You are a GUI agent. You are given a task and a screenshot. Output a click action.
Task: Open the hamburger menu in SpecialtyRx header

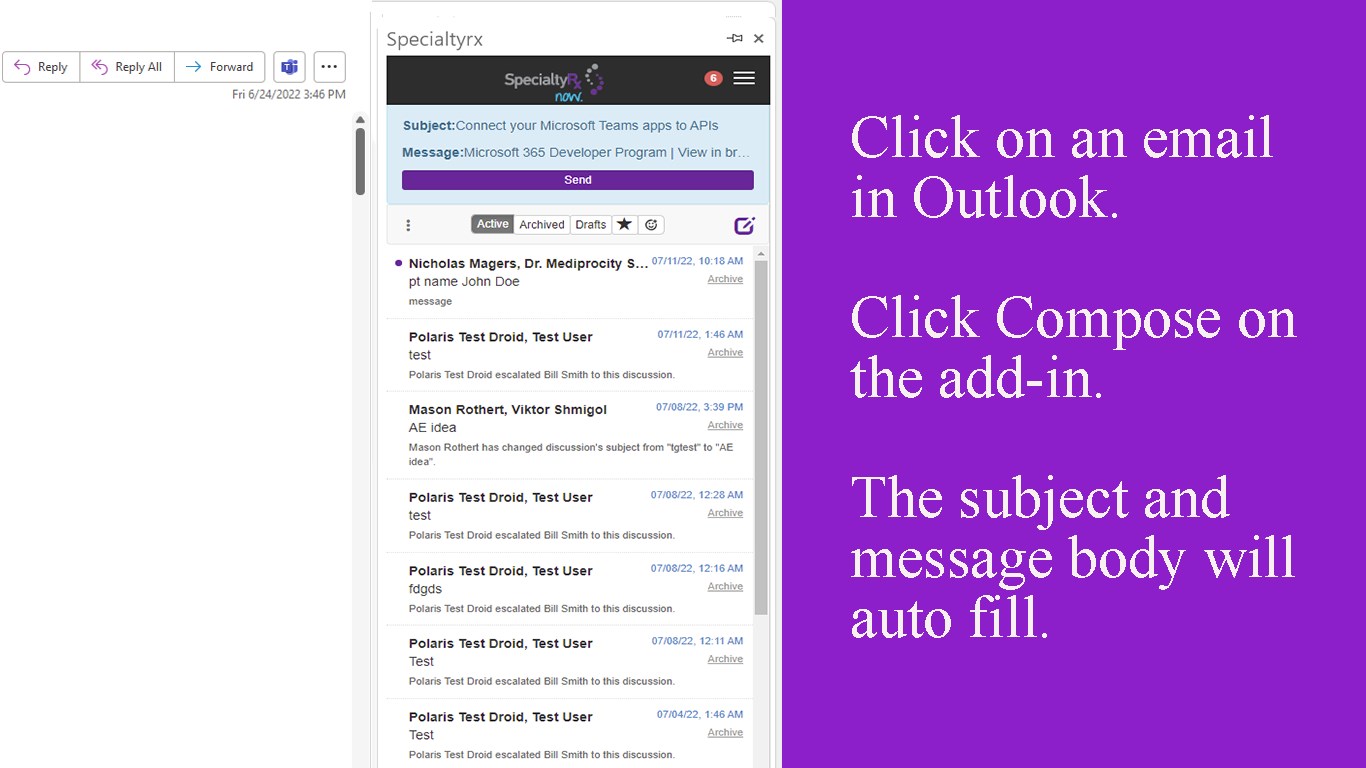pos(744,78)
